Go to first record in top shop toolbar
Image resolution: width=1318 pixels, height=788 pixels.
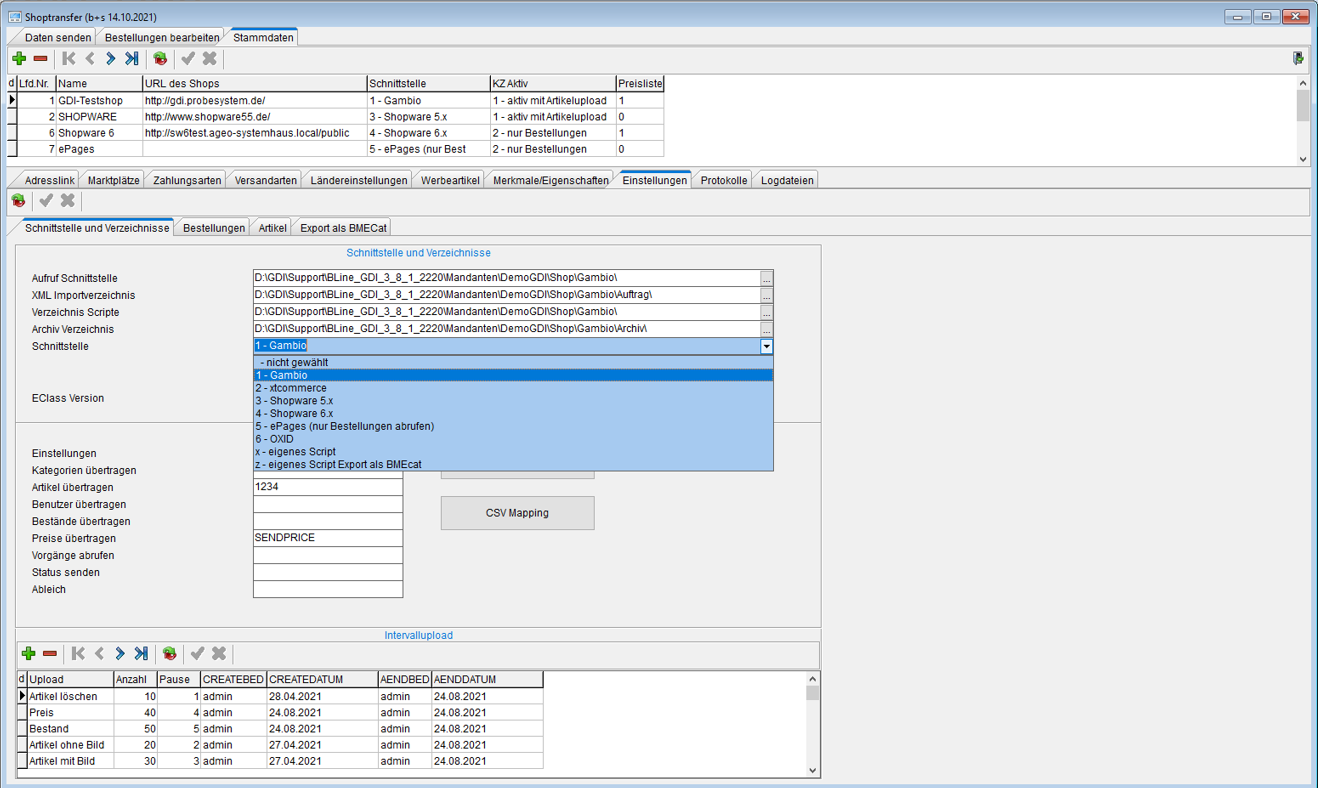pyautogui.click(x=68, y=59)
